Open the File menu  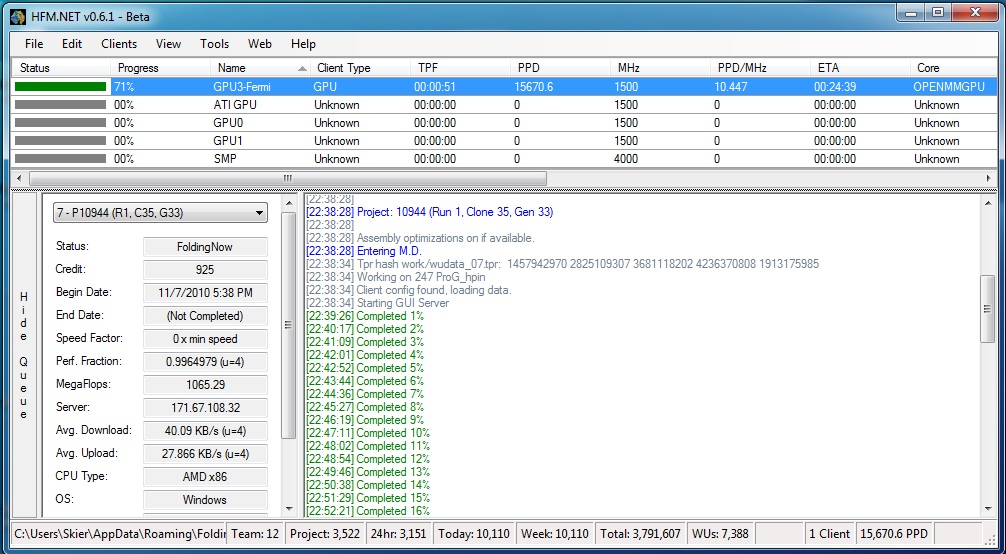pos(34,44)
